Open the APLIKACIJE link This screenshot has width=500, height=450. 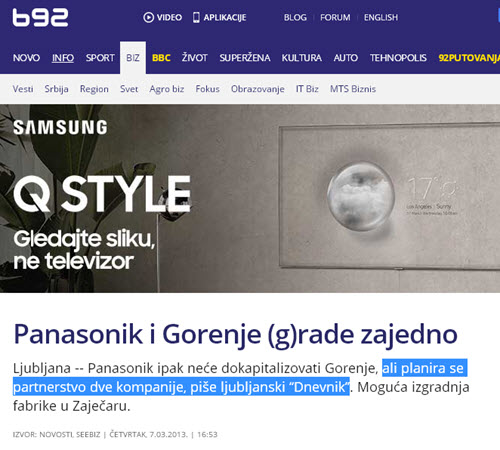(225, 17)
